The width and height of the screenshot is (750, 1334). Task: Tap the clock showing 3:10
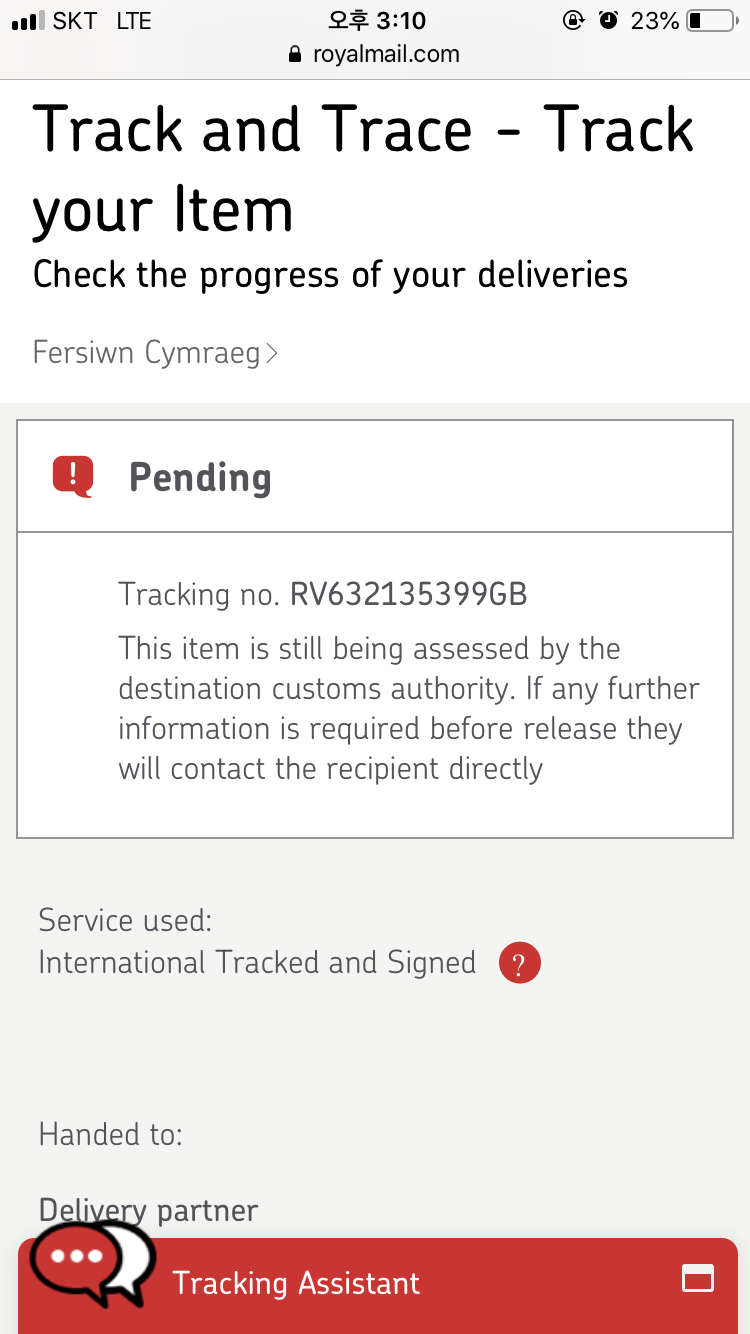click(x=377, y=20)
